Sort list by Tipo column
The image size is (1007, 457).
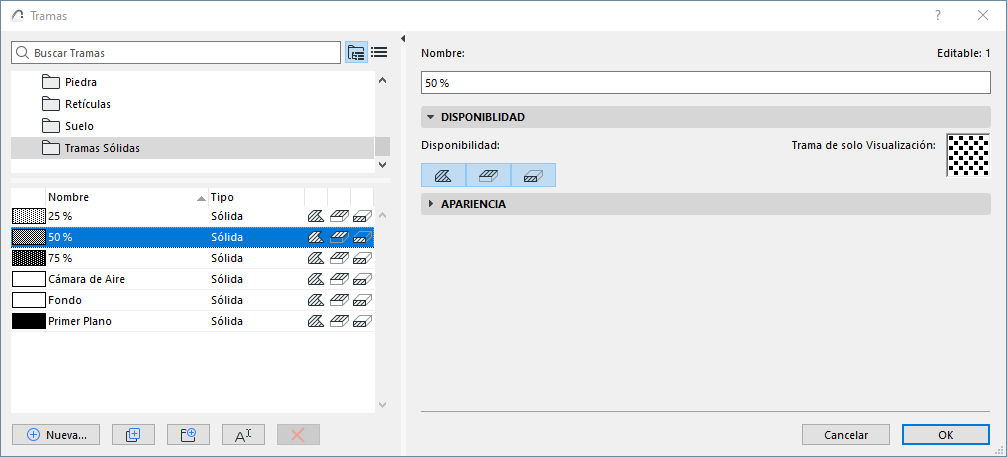pyautogui.click(x=257, y=197)
